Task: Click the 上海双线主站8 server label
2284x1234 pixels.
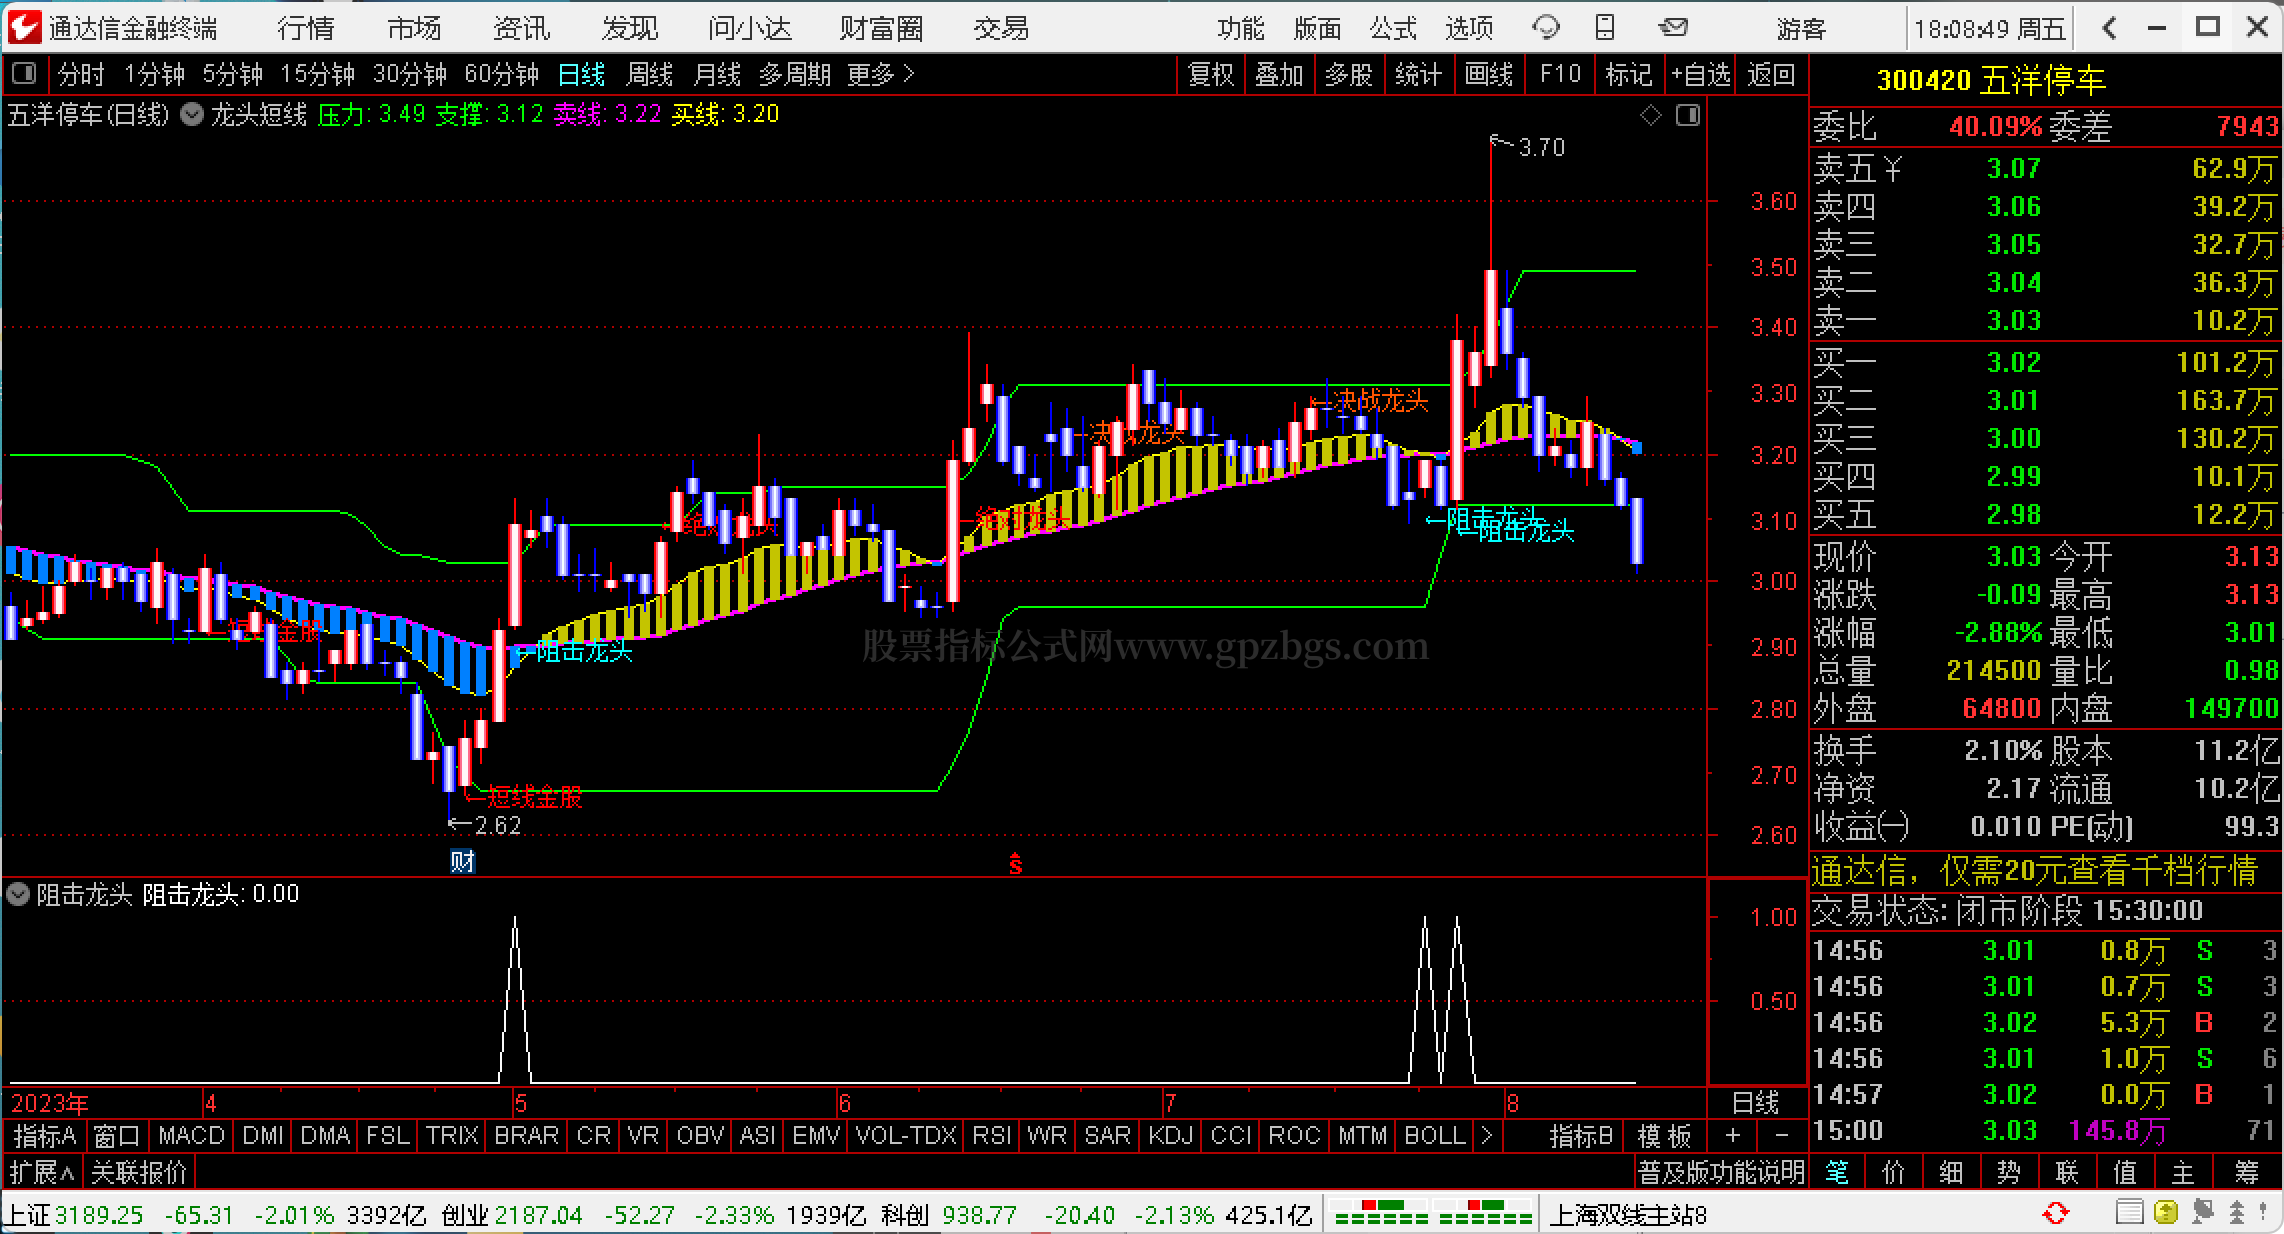Action: [x=1628, y=1215]
